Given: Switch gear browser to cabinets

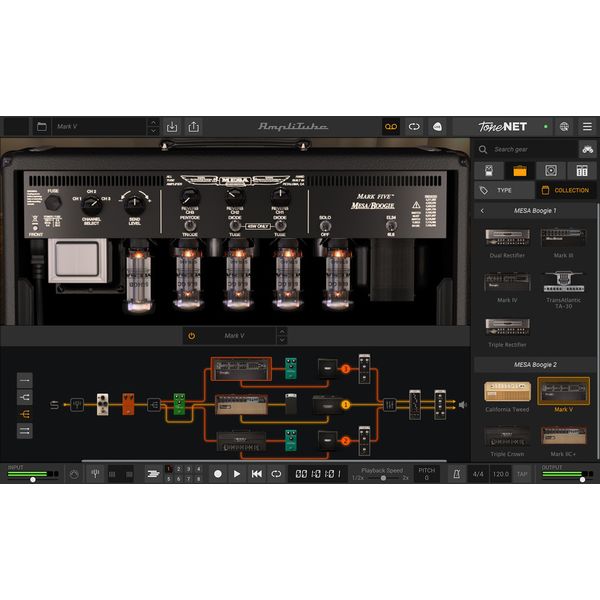Looking at the screenshot, I should [551, 171].
